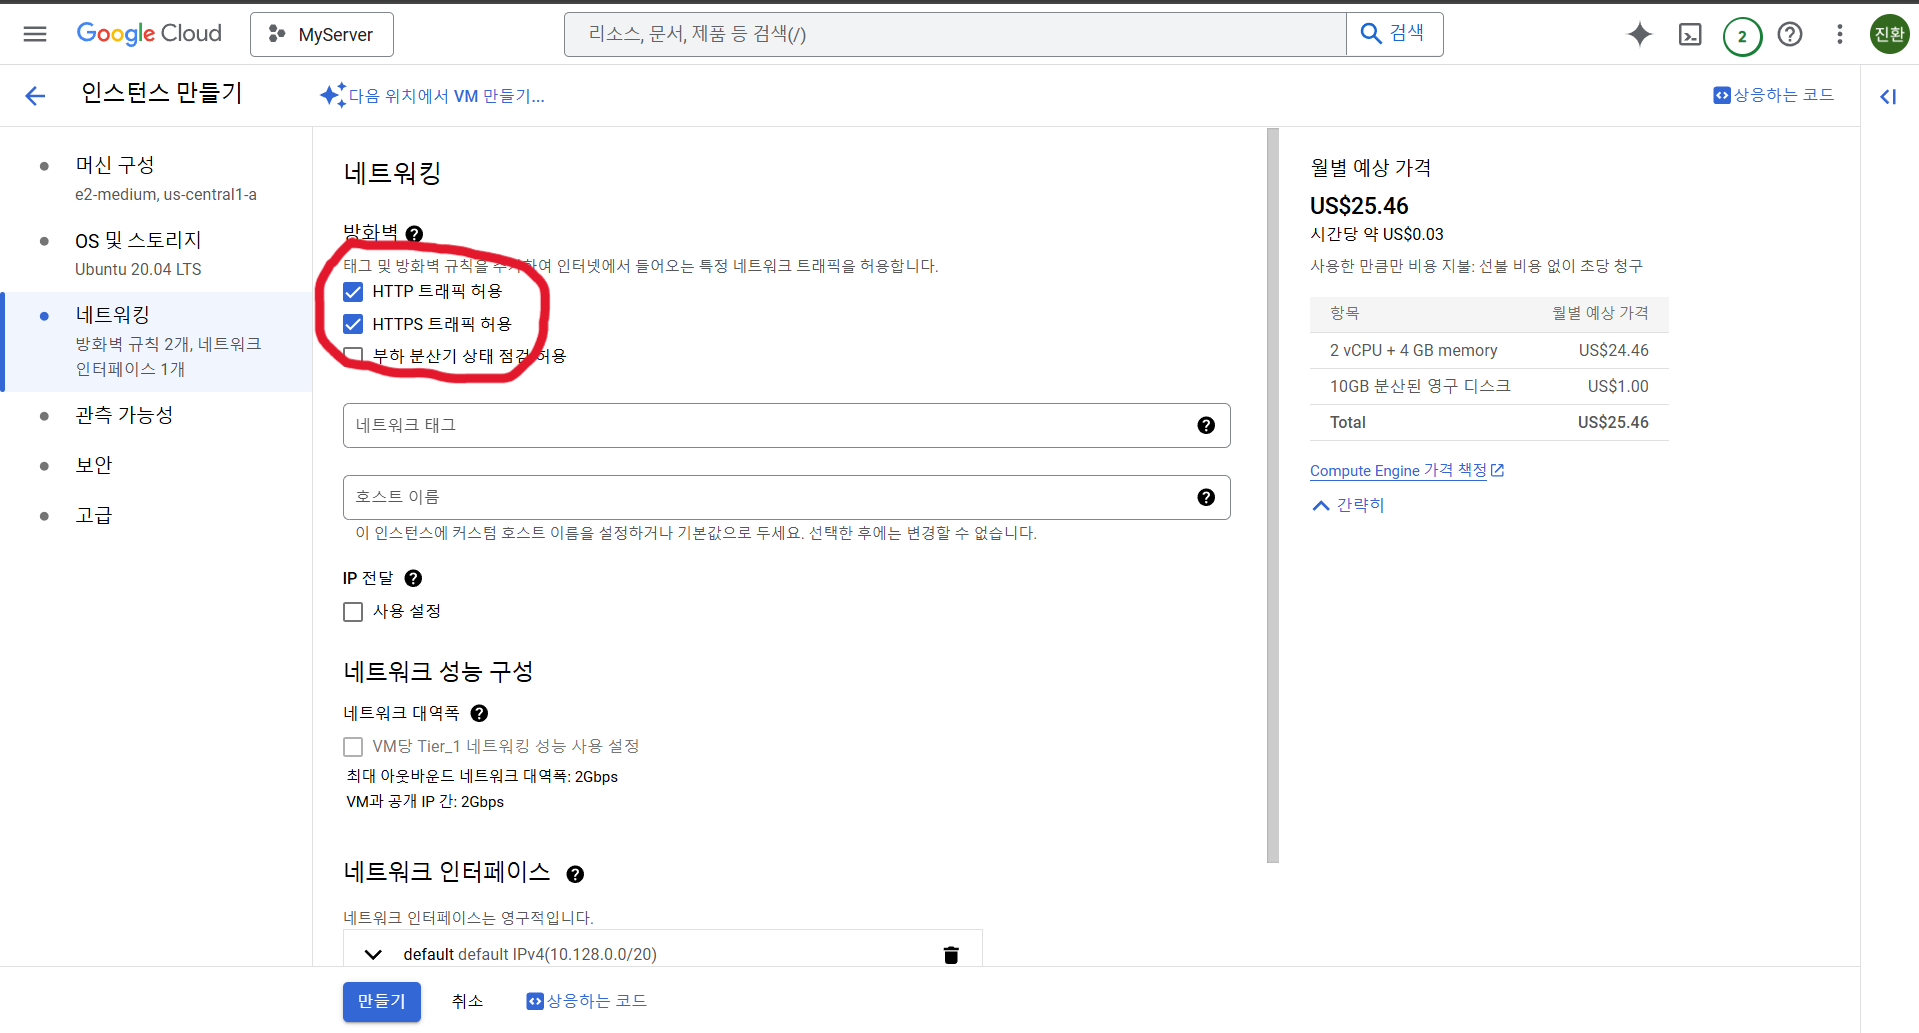Screen dimensions: 1919x1033
Task: Click the blue 만들기 button
Action: tap(381, 1001)
